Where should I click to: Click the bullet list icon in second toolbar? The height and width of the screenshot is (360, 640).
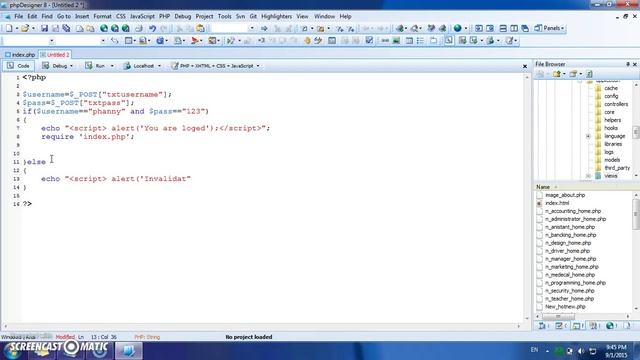(420, 40)
